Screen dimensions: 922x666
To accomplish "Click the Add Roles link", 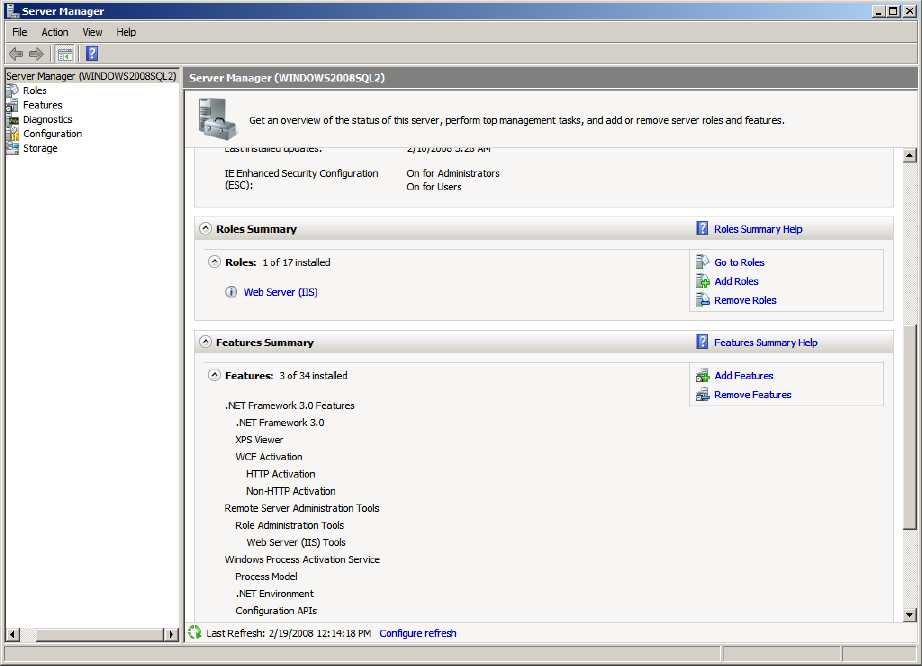I will tap(736, 282).
